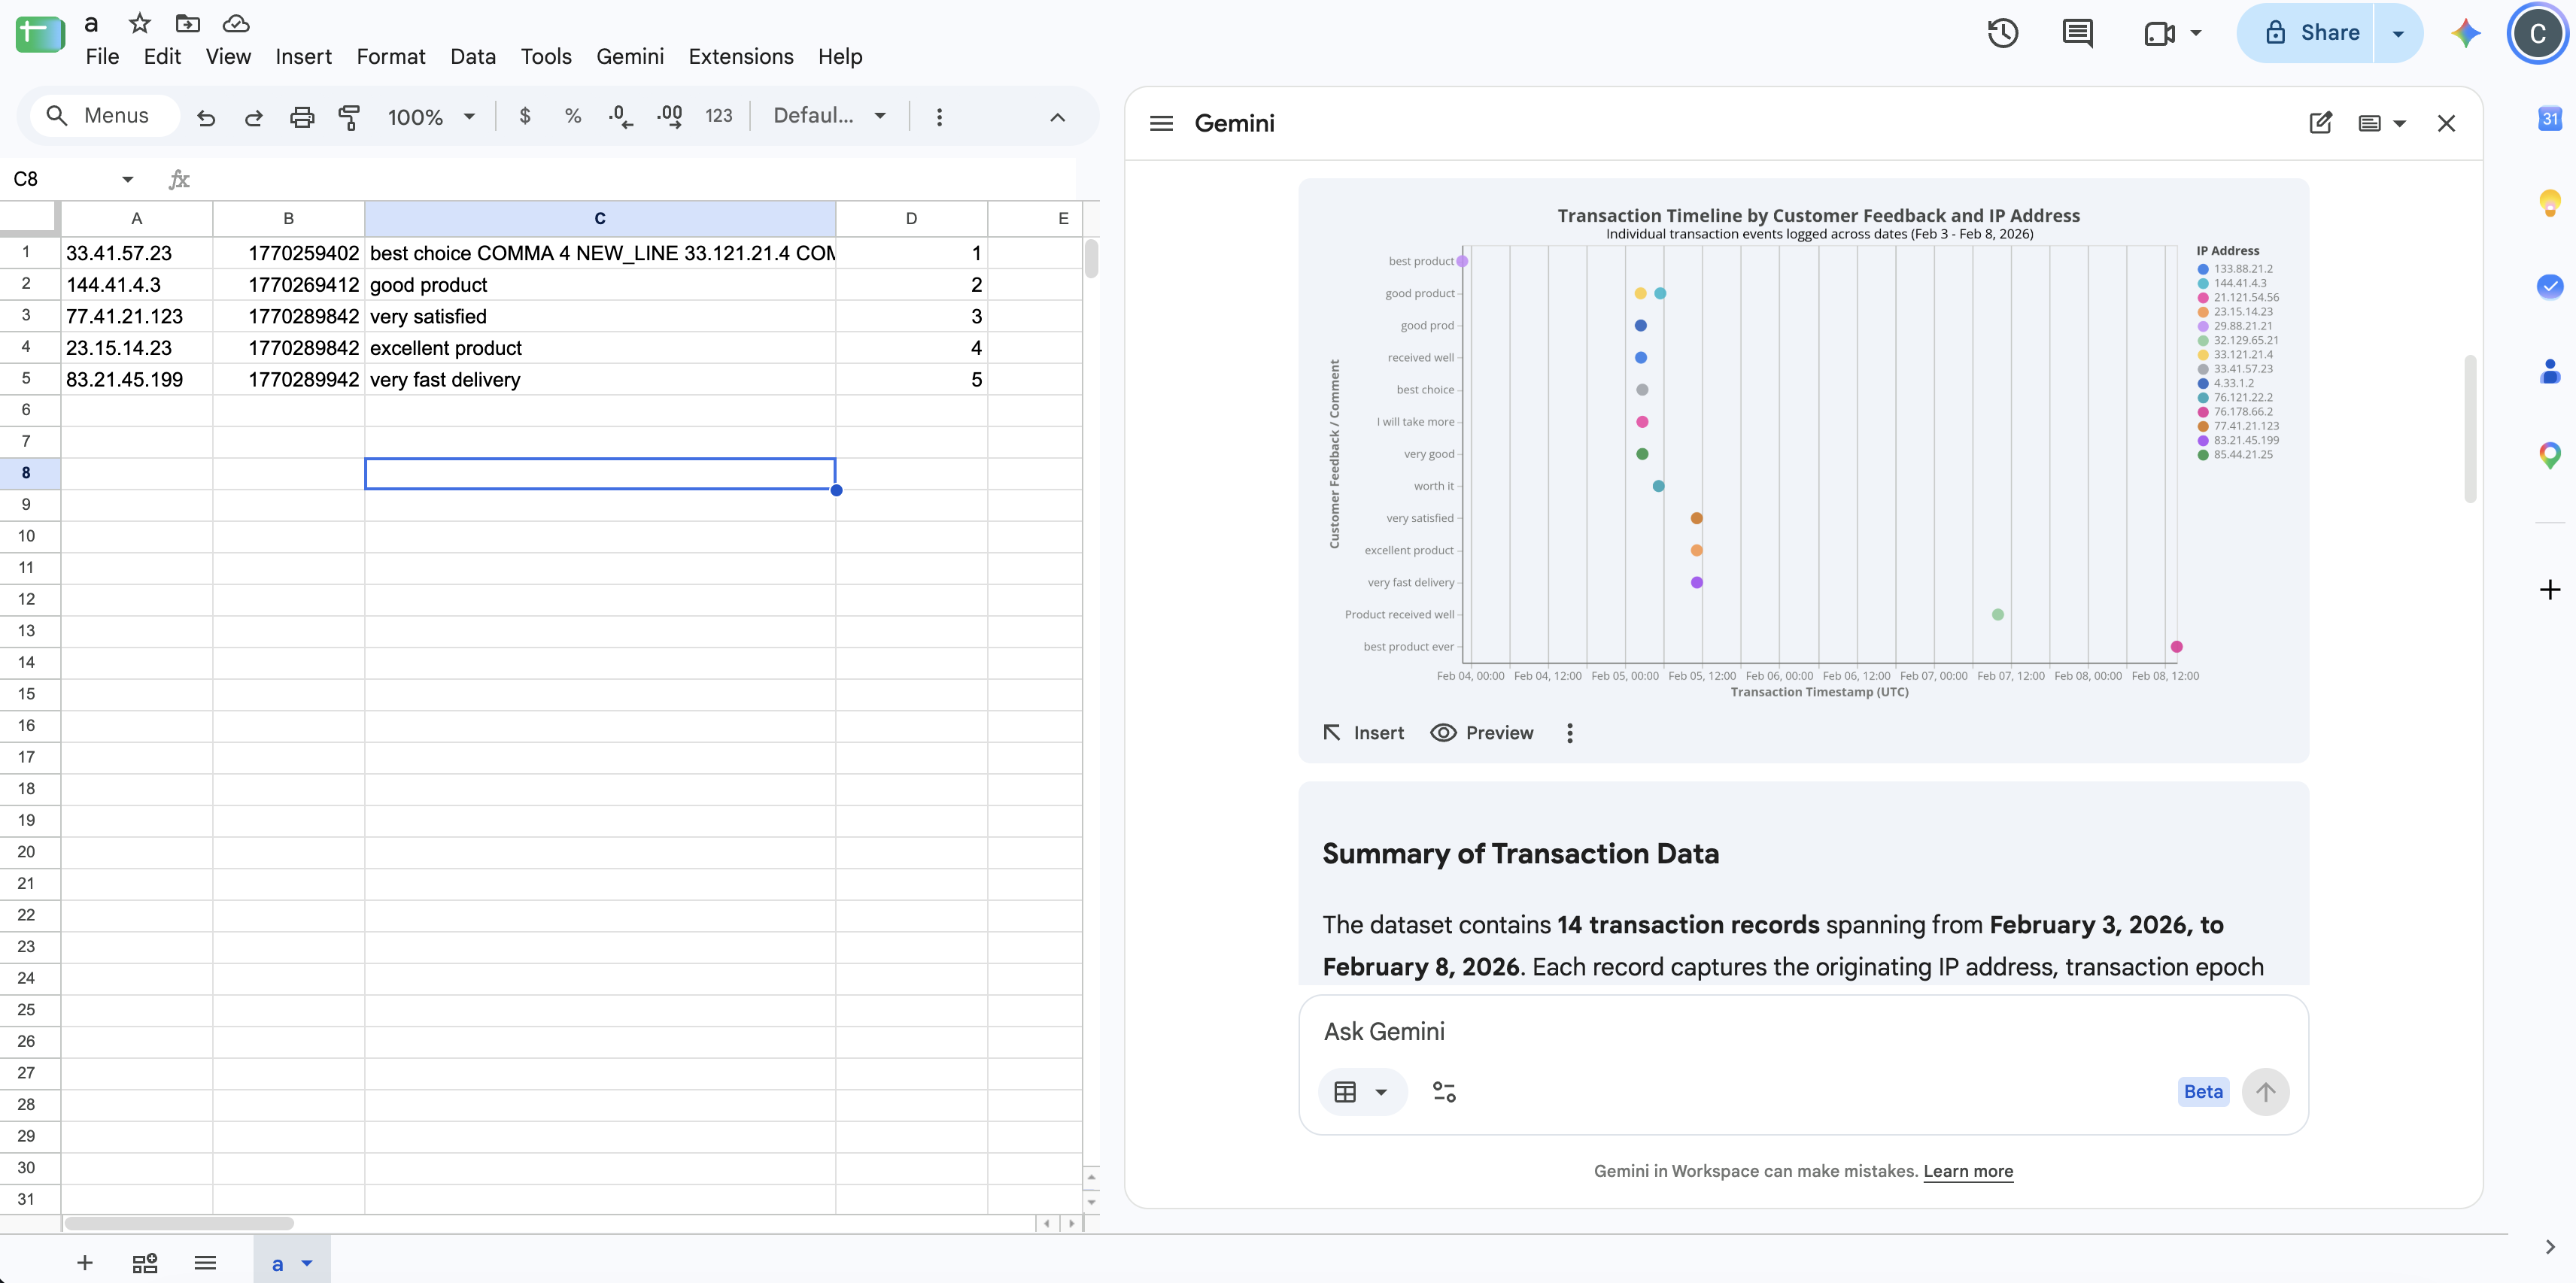
Task: Print the spreadsheet
Action: [x=302, y=117]
